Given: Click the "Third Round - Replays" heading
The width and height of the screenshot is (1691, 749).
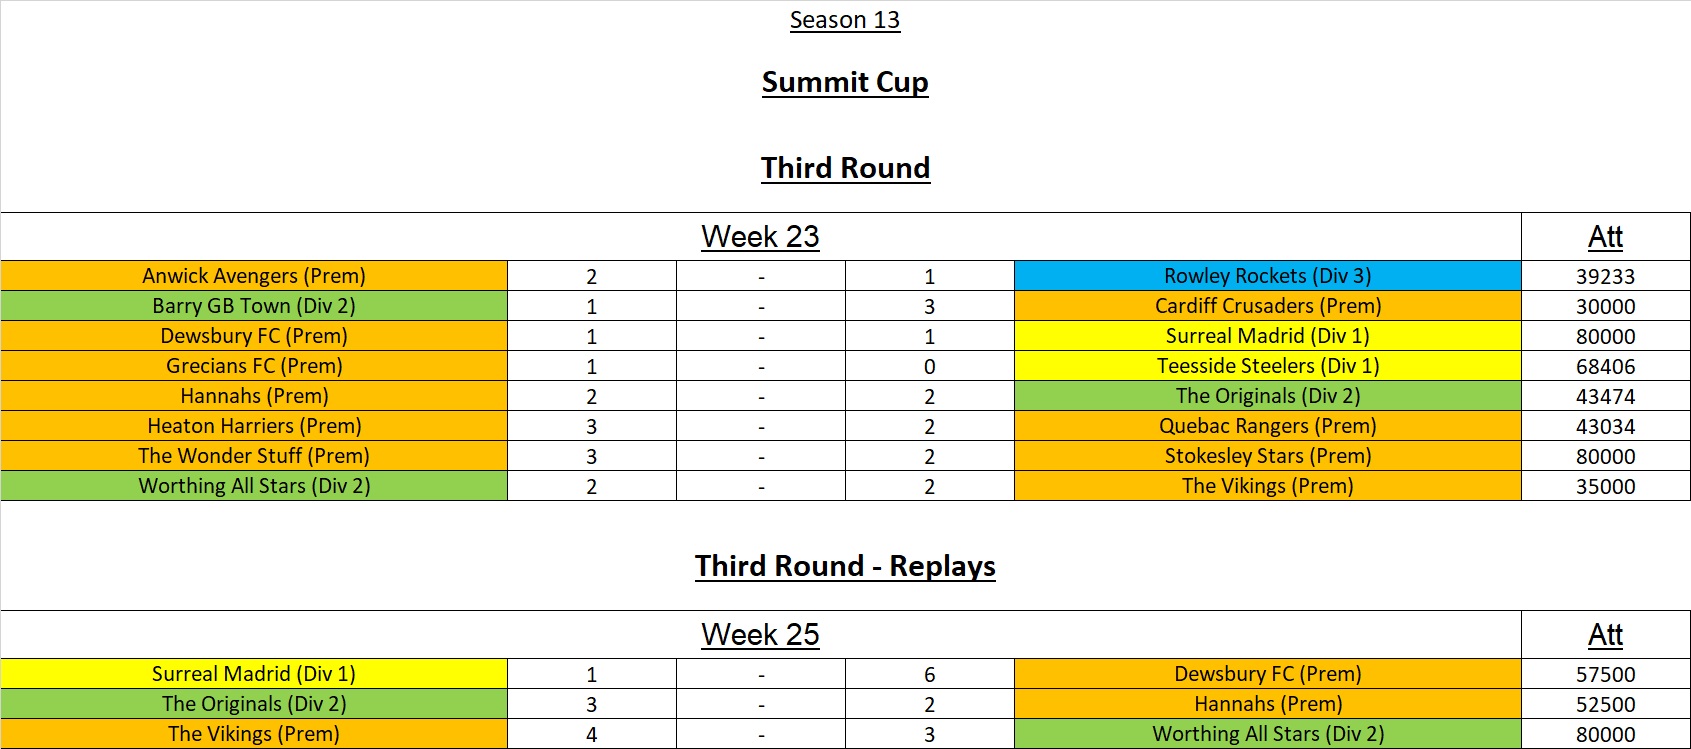Looking at the screenshot, I should pos(845,566).
